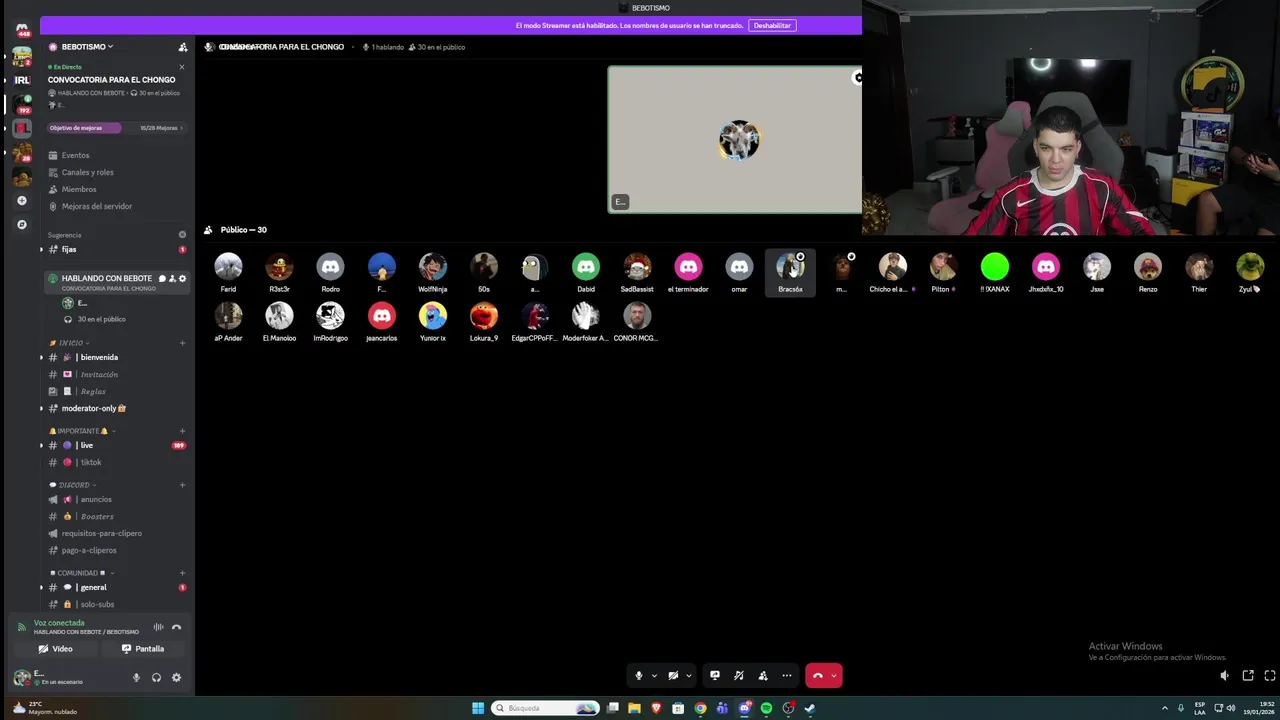Open Mejoras del servidor

[96, 206]
